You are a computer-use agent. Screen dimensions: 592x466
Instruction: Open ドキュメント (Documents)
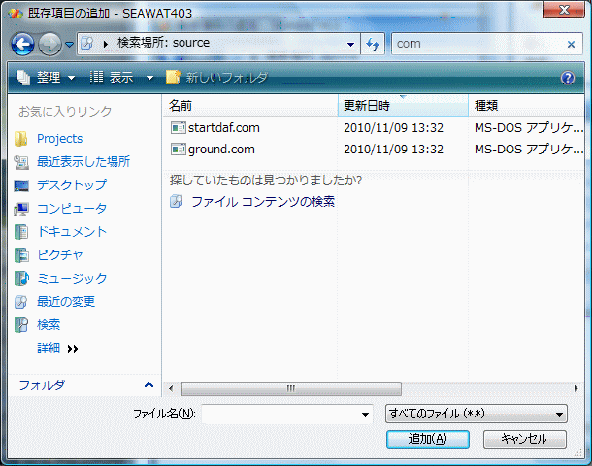click(72, 231)
